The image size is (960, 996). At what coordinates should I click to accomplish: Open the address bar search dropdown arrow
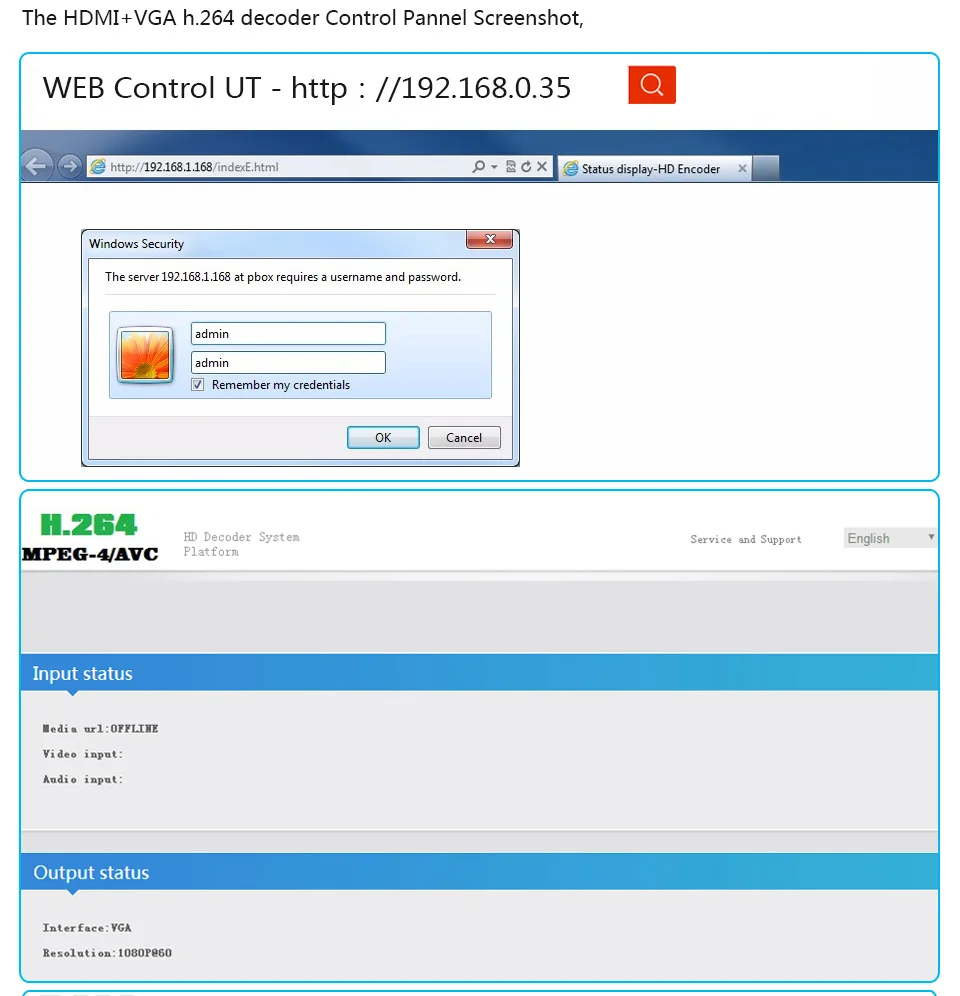pyautogui.click(x=494, y=167)
